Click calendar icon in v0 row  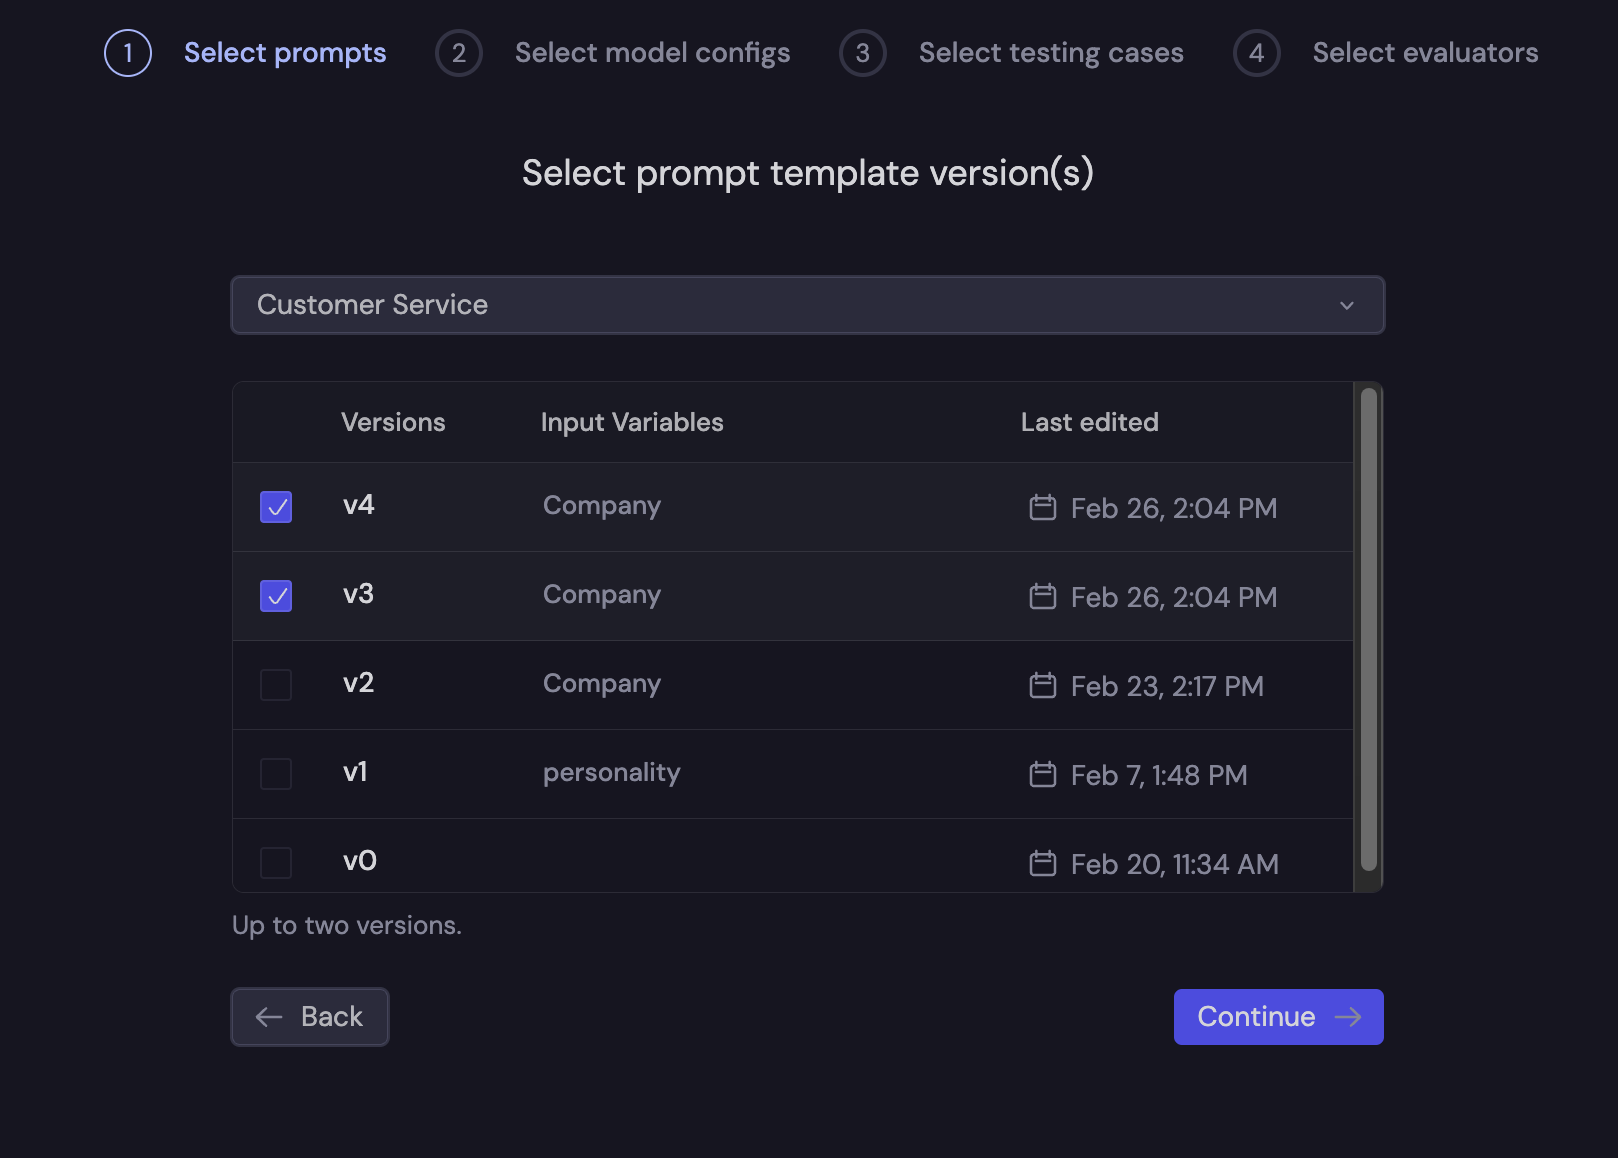pyautogui.click(x=1043, y=863)
